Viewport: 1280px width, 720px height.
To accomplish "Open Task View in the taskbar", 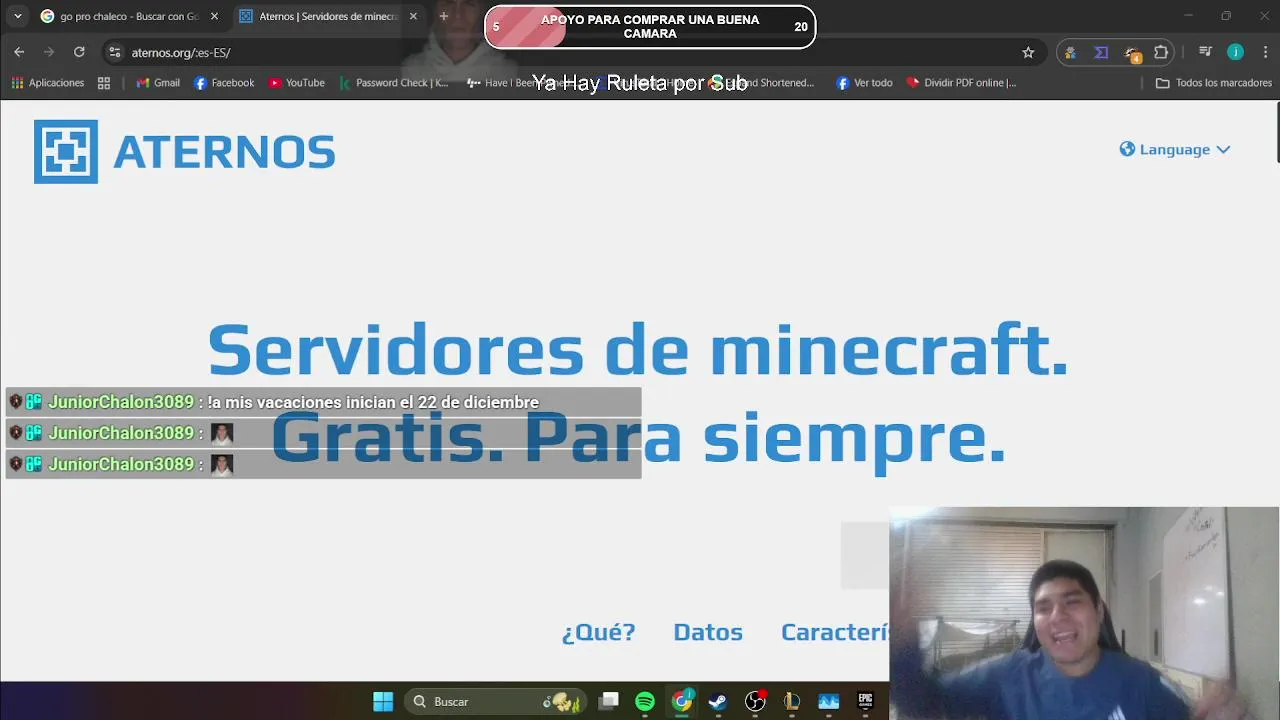I will point(609,702).
